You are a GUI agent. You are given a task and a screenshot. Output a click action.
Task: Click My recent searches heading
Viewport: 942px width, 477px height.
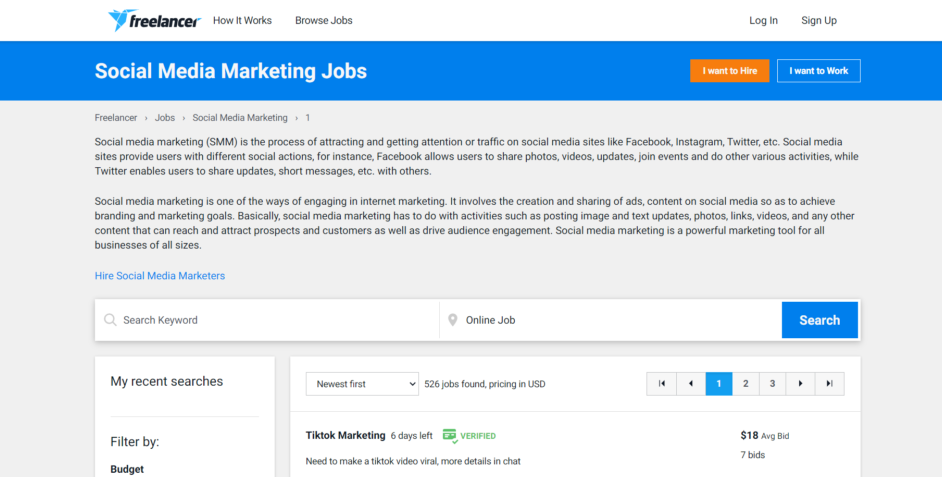tap(166, 381)
